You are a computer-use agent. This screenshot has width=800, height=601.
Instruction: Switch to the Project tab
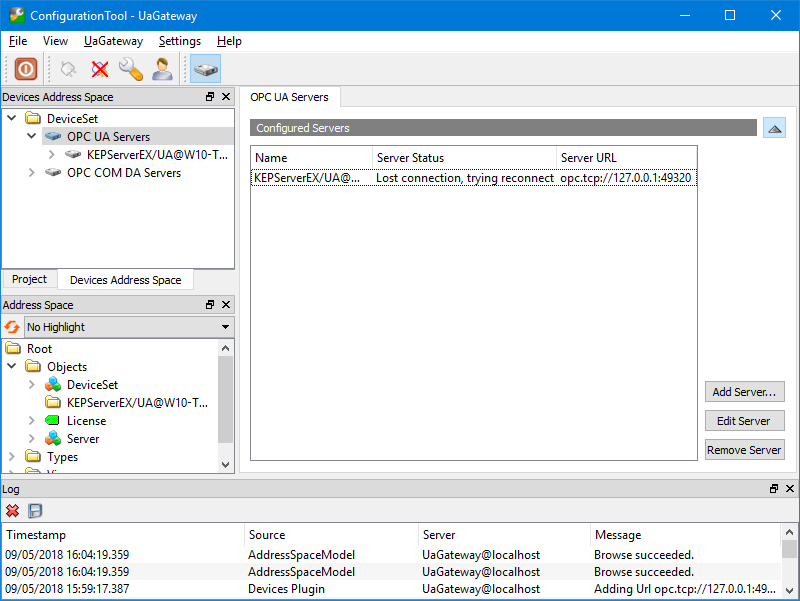tap(29, 279)
